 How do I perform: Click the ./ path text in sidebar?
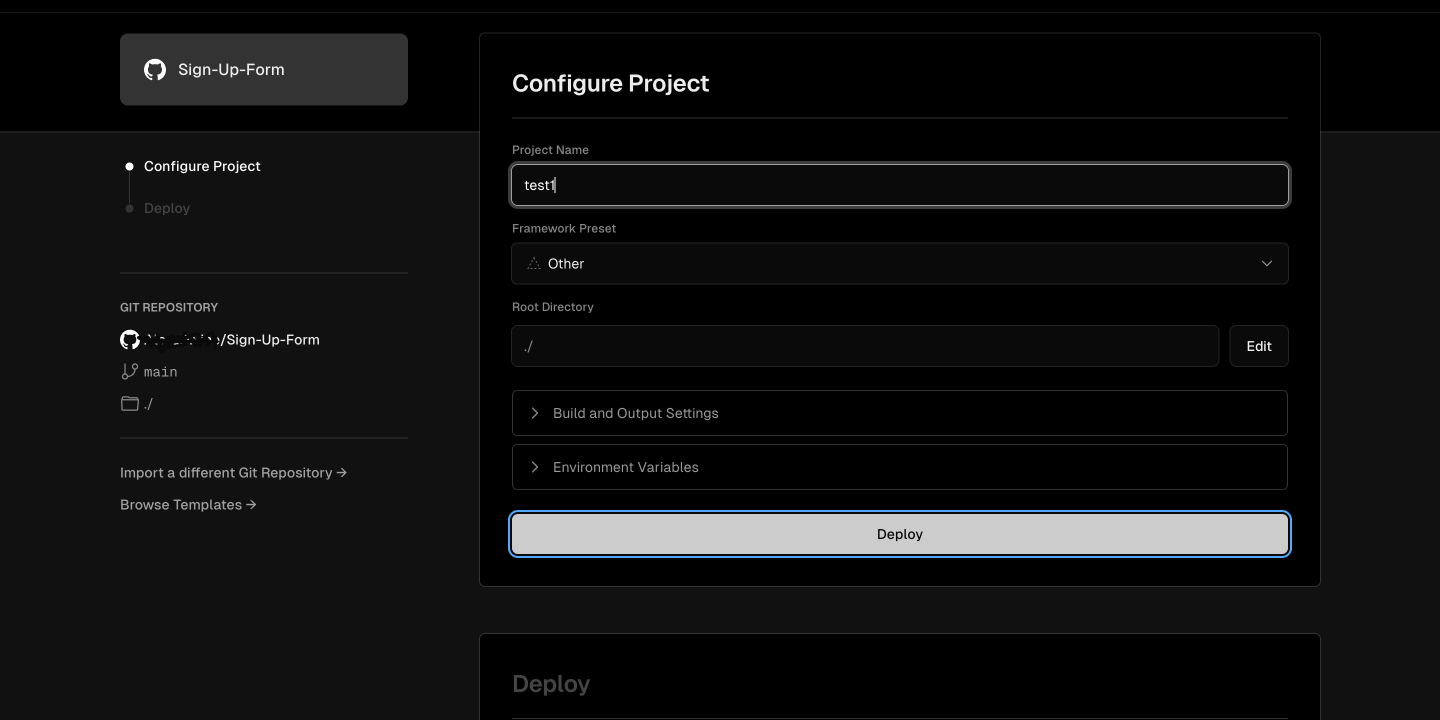pos(148,404)
